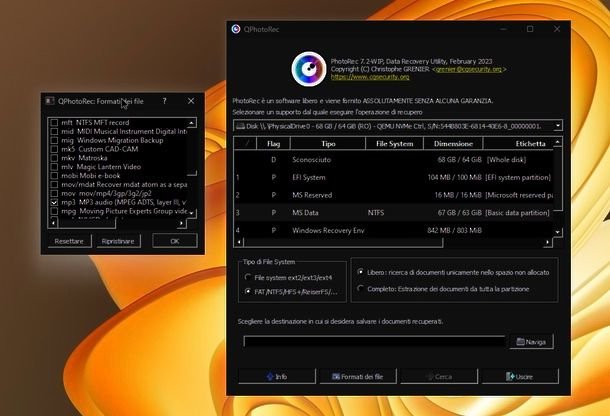This screenshot has height=416, width=610.
Task: Sort partitions by Flag column header
Action: [273, 144]
